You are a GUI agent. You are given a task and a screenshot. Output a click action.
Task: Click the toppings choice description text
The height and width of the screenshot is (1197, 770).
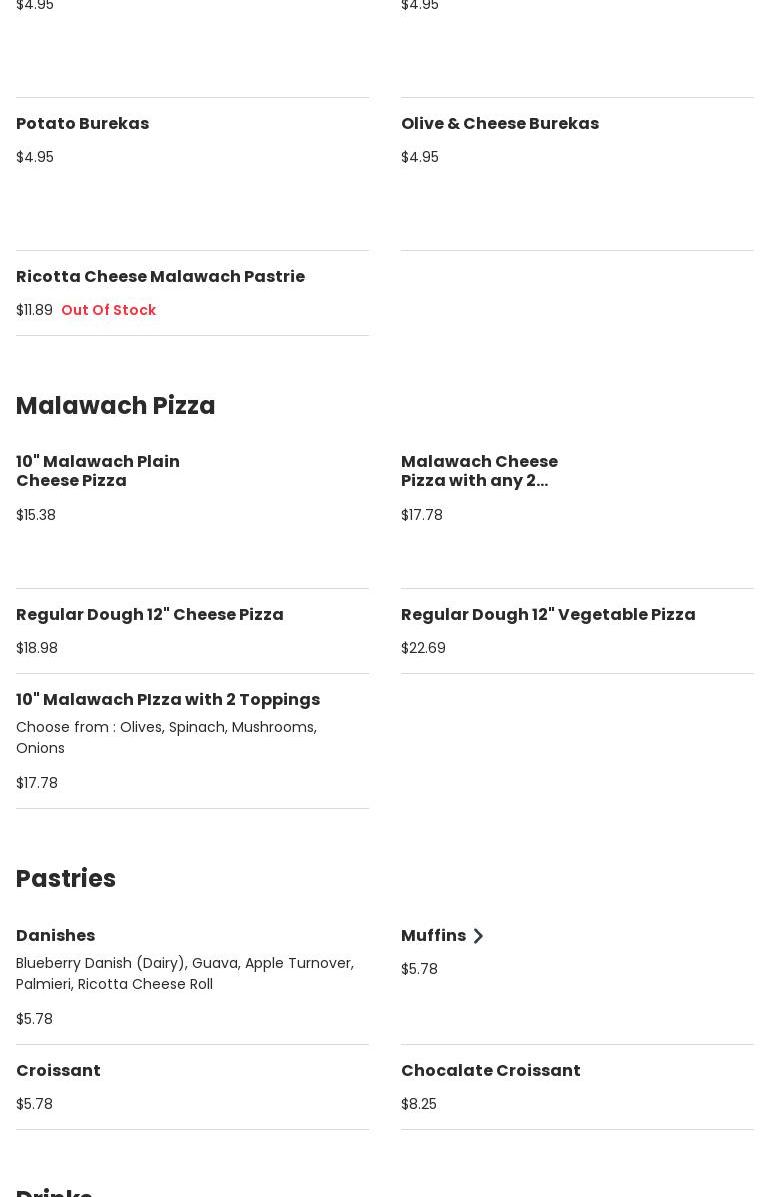tap(166, 737)
